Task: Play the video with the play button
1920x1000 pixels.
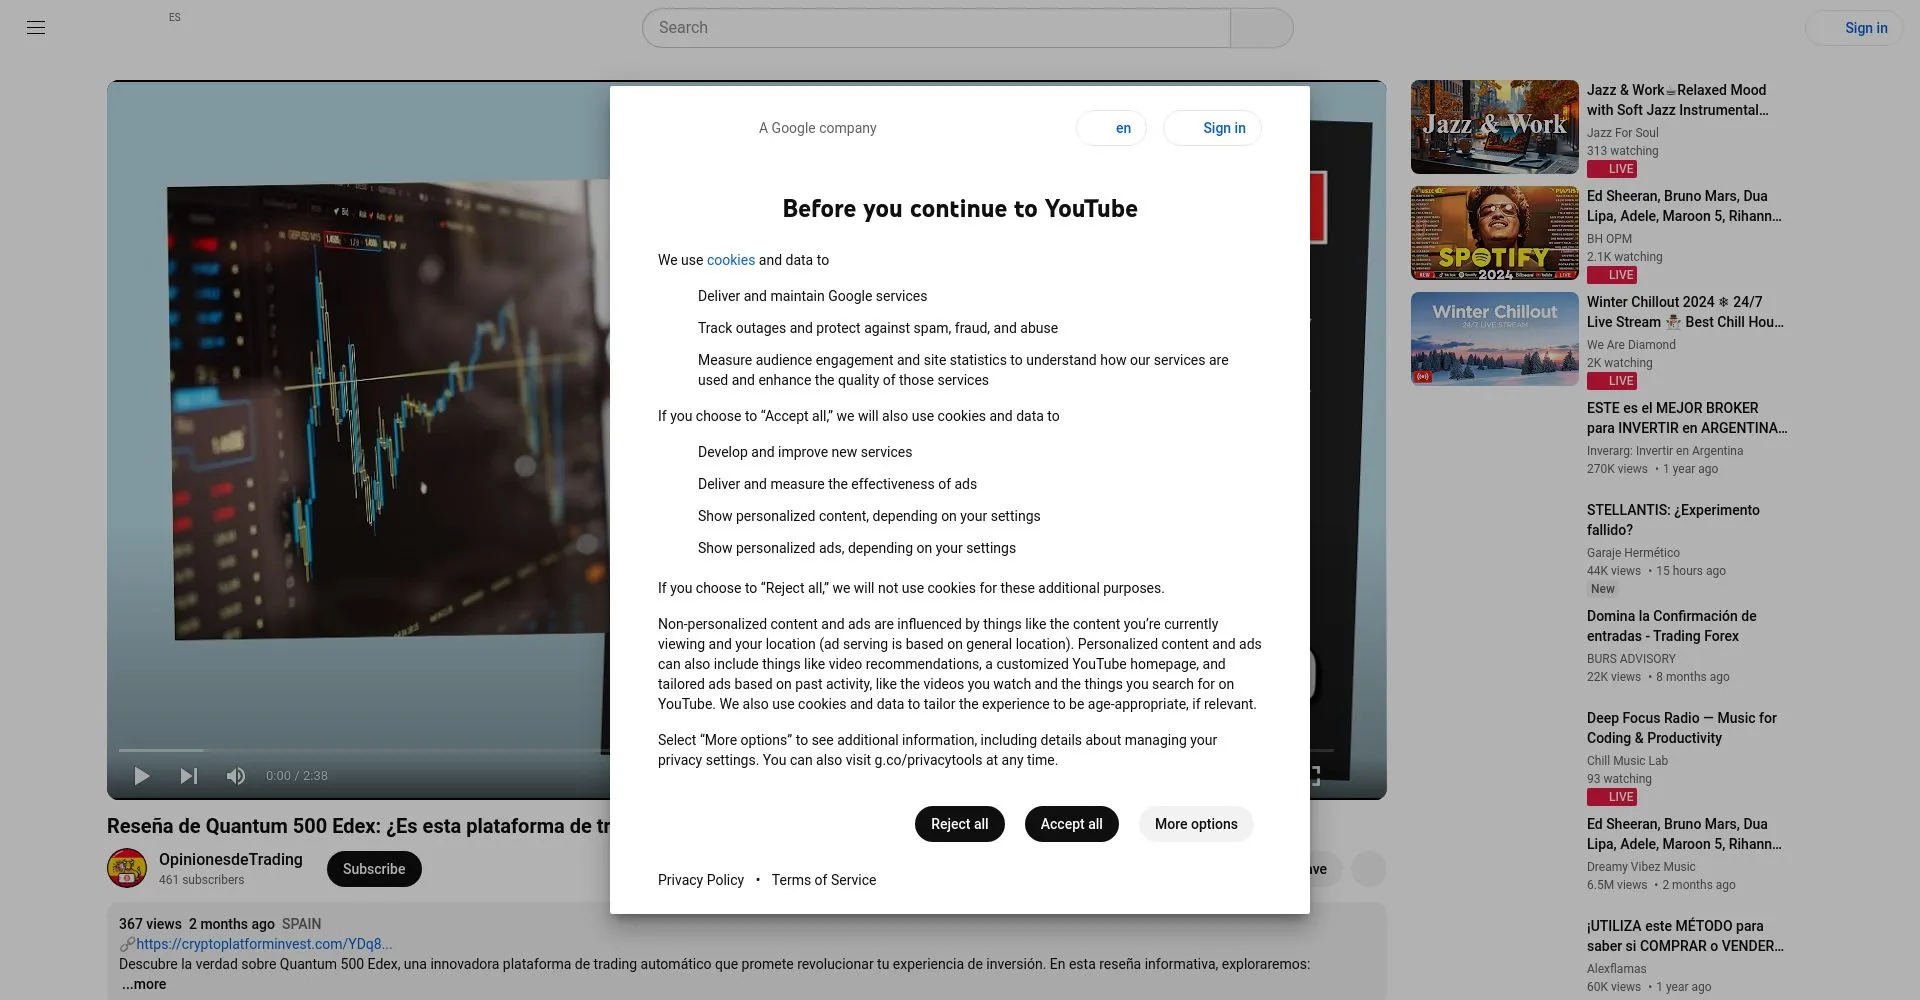Action: 142,776
